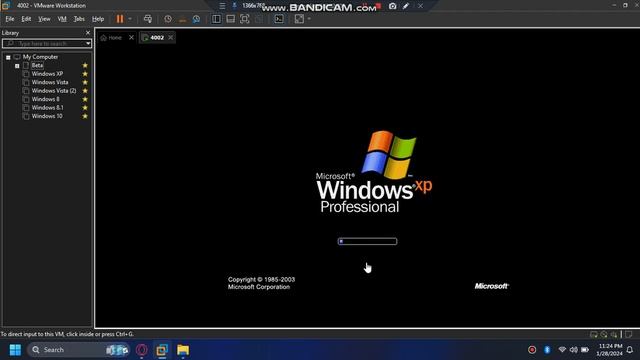Open the snapshot manager
Viewport: 640px width, 360px height.
[x=196, y=19]
